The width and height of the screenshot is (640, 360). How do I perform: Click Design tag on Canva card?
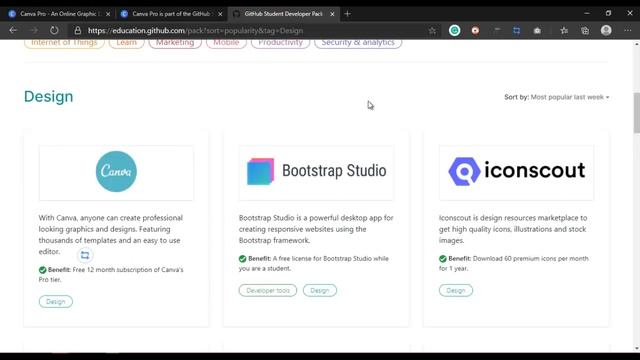56,302
